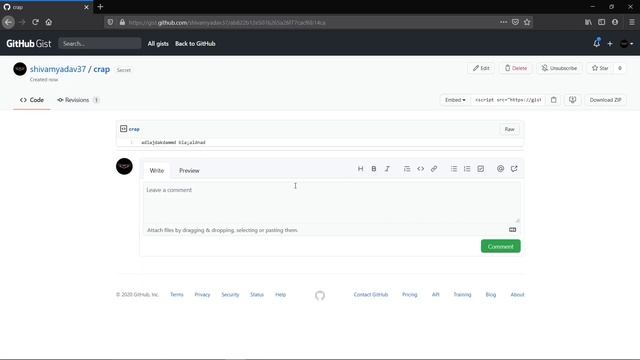
Task: Open gist in GitHub Desktop icon
Action: (x=572, y=100)
